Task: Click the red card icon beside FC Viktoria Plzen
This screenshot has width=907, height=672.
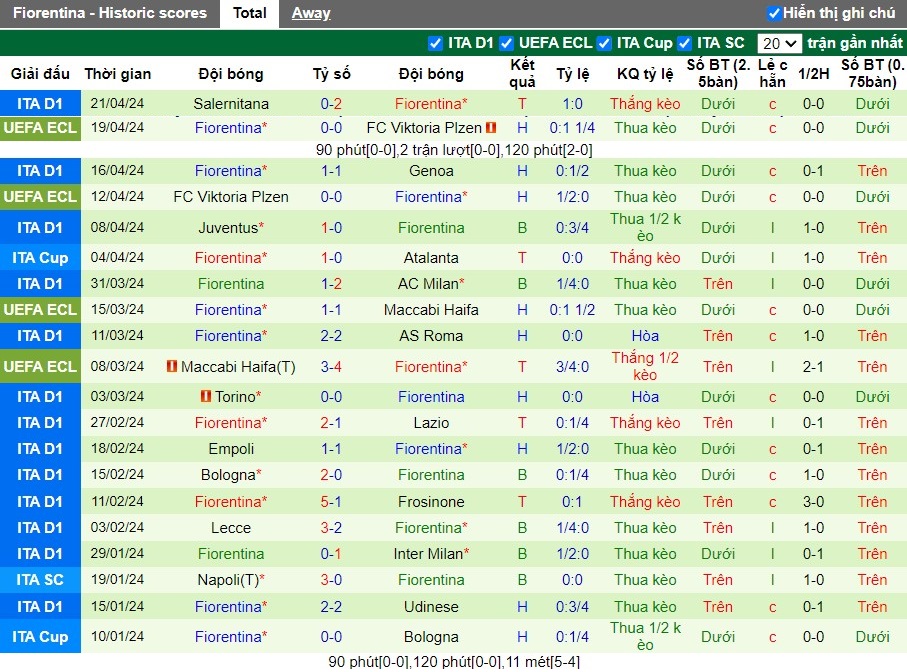Action: point(491,127)
